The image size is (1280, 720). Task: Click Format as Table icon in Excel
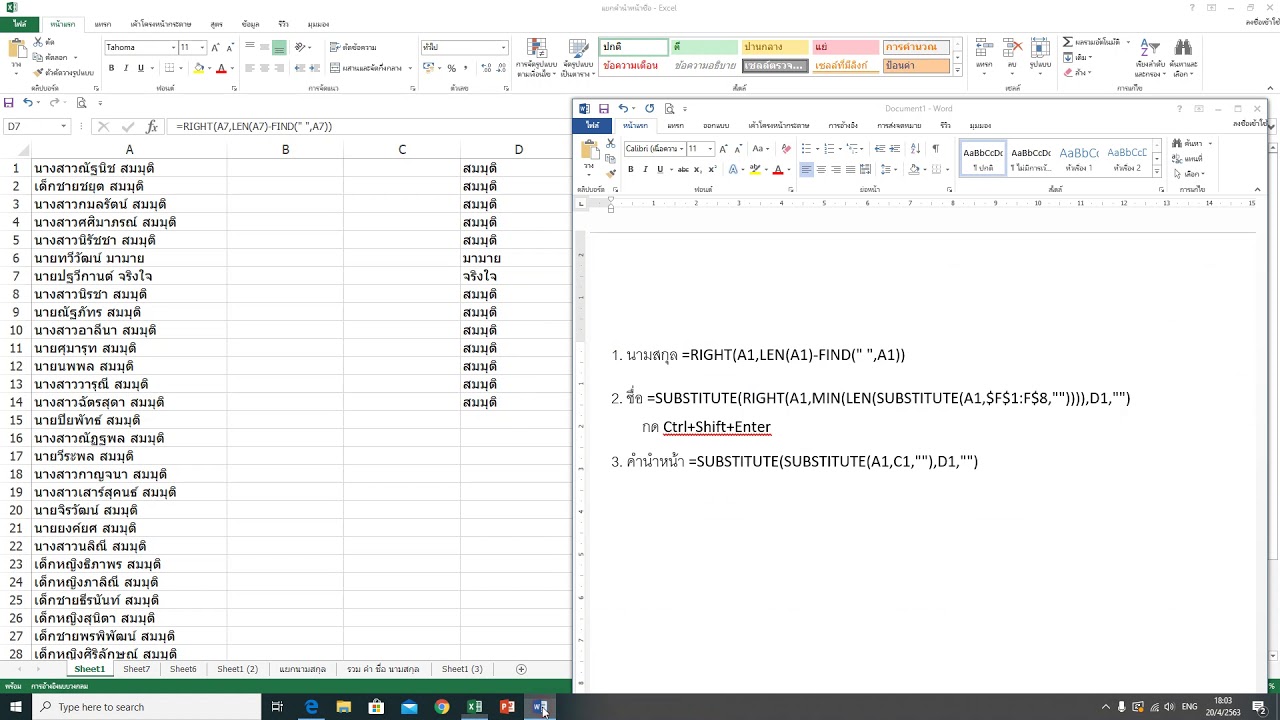578,48
